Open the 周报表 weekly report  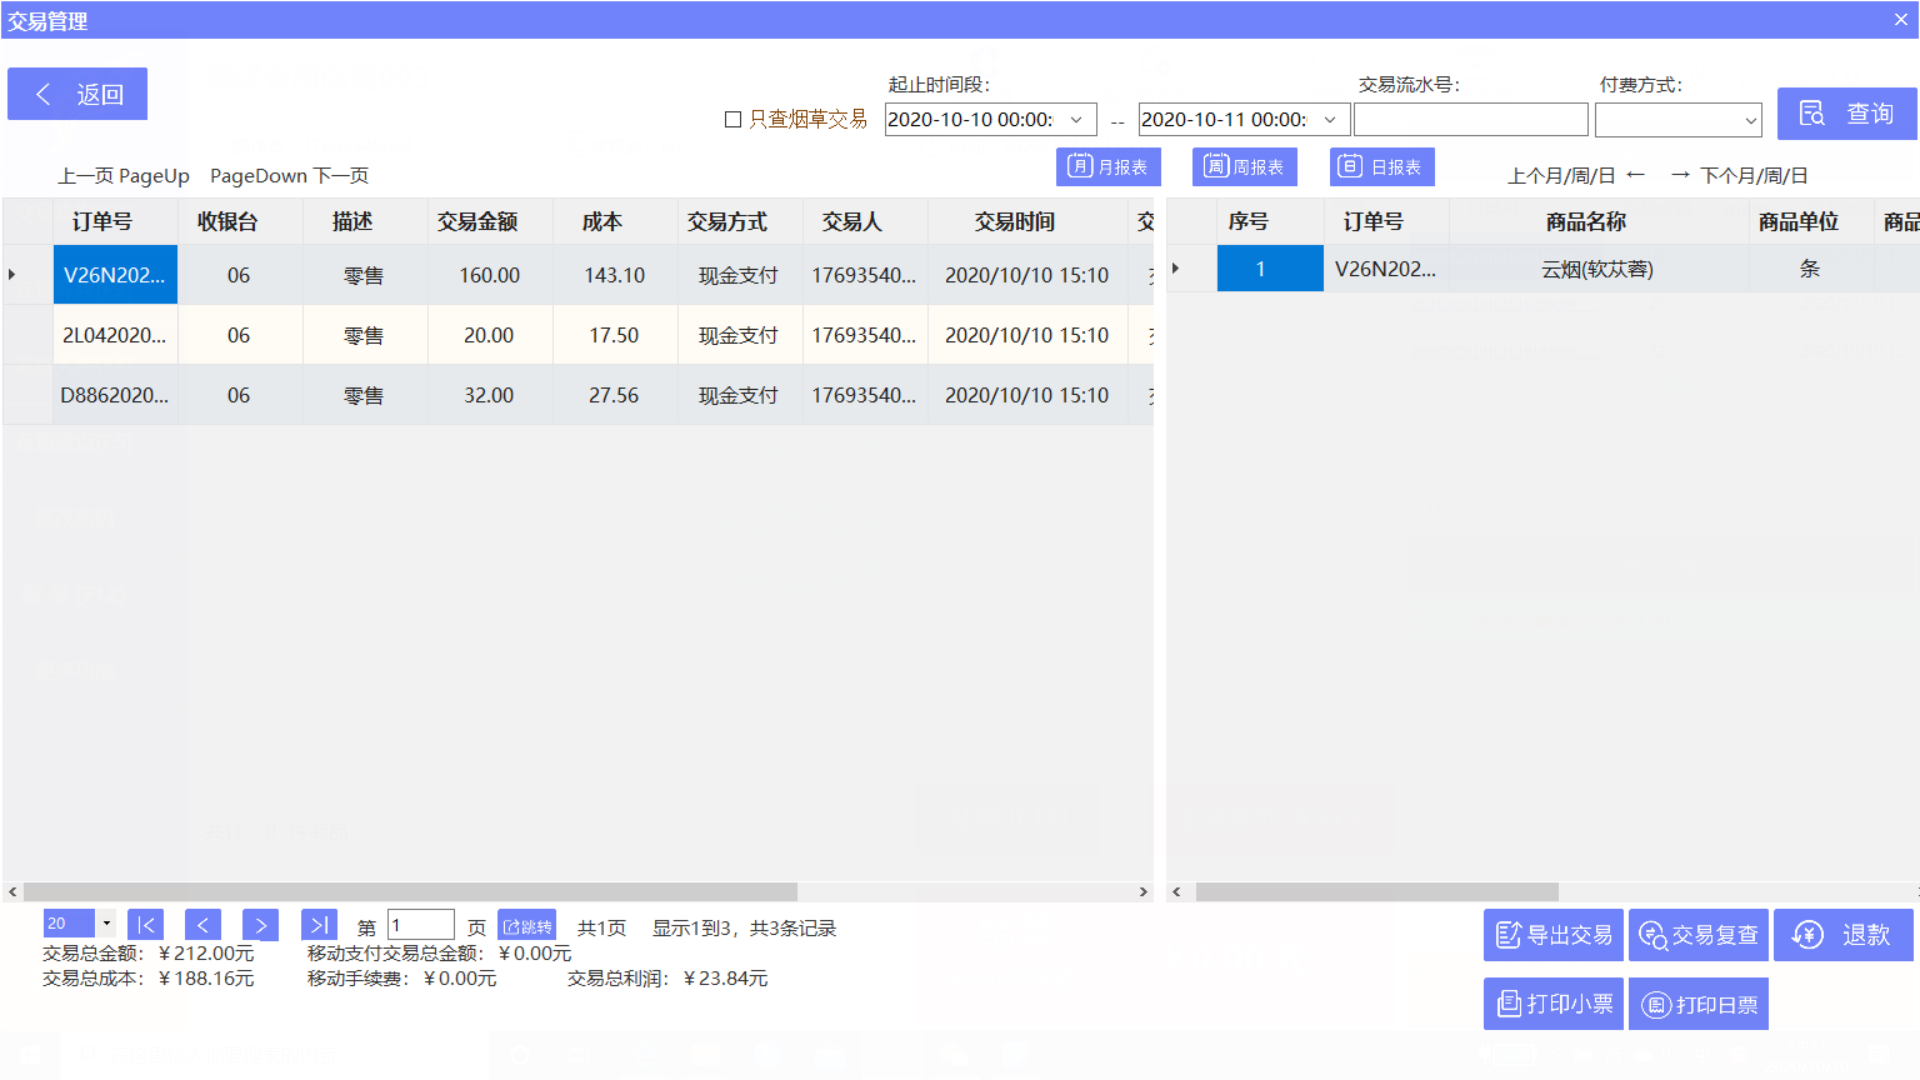(1244, 167)
